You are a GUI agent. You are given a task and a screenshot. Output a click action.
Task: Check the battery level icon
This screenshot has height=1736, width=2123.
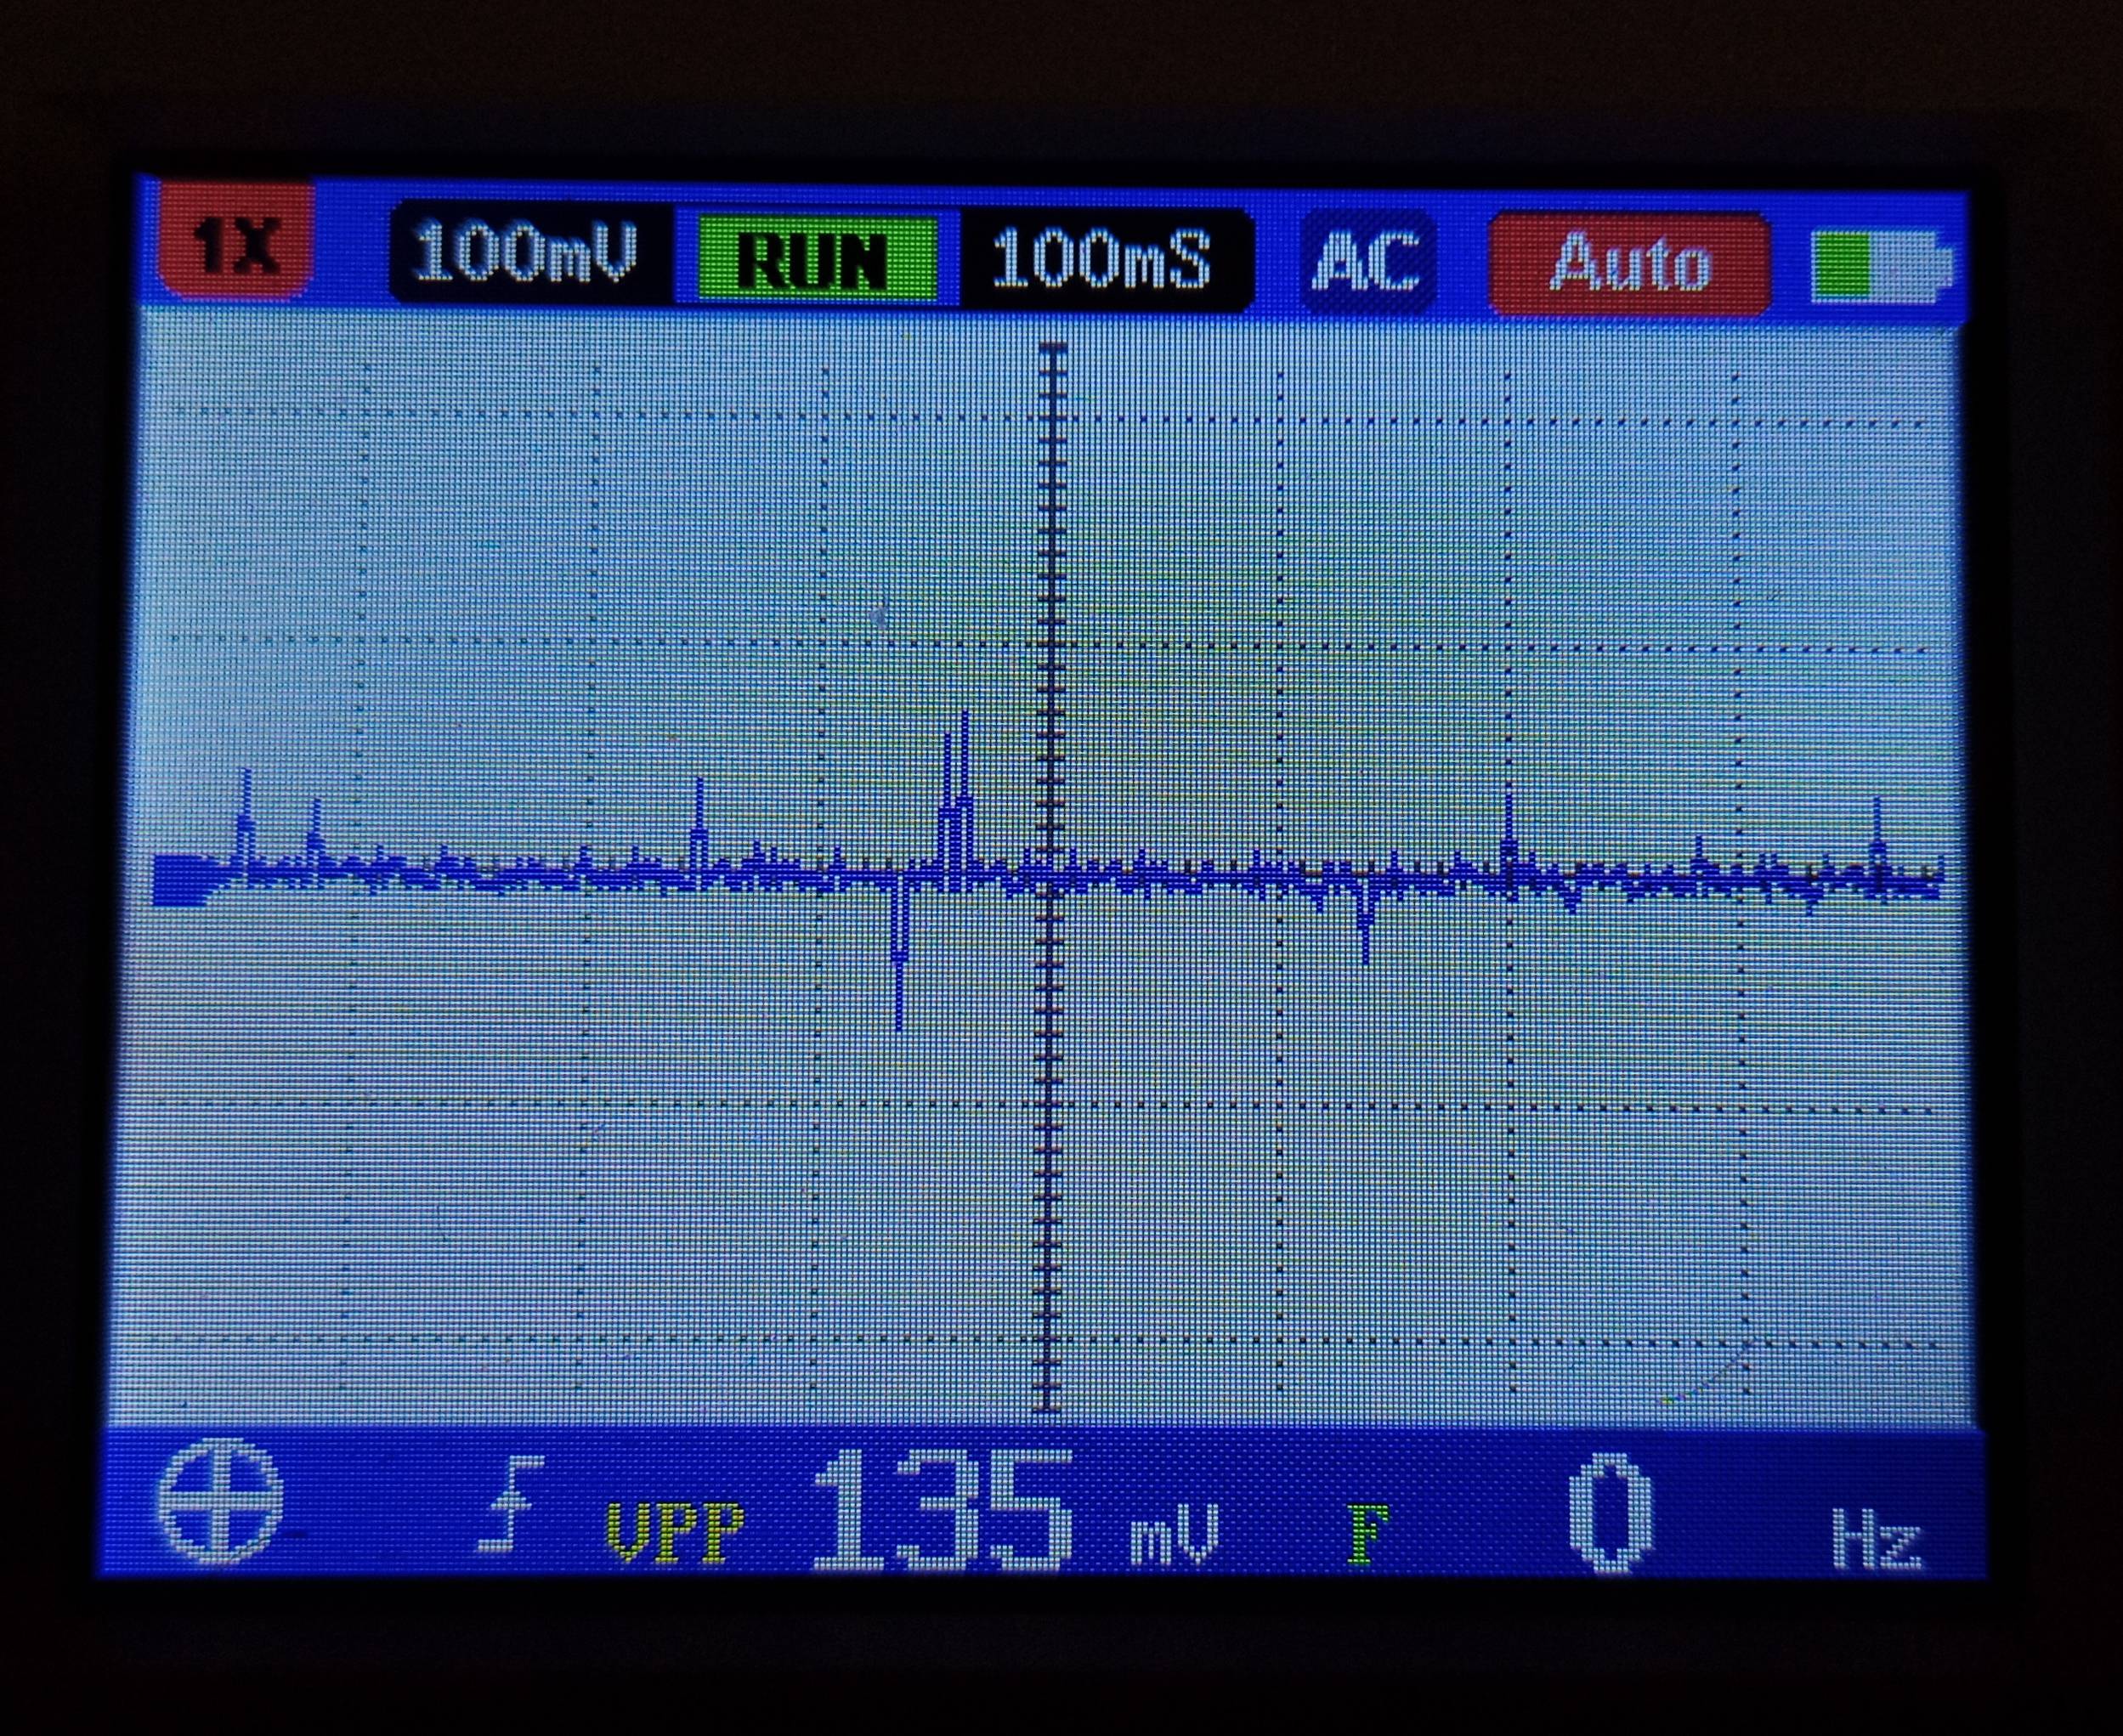point(1880,267)
